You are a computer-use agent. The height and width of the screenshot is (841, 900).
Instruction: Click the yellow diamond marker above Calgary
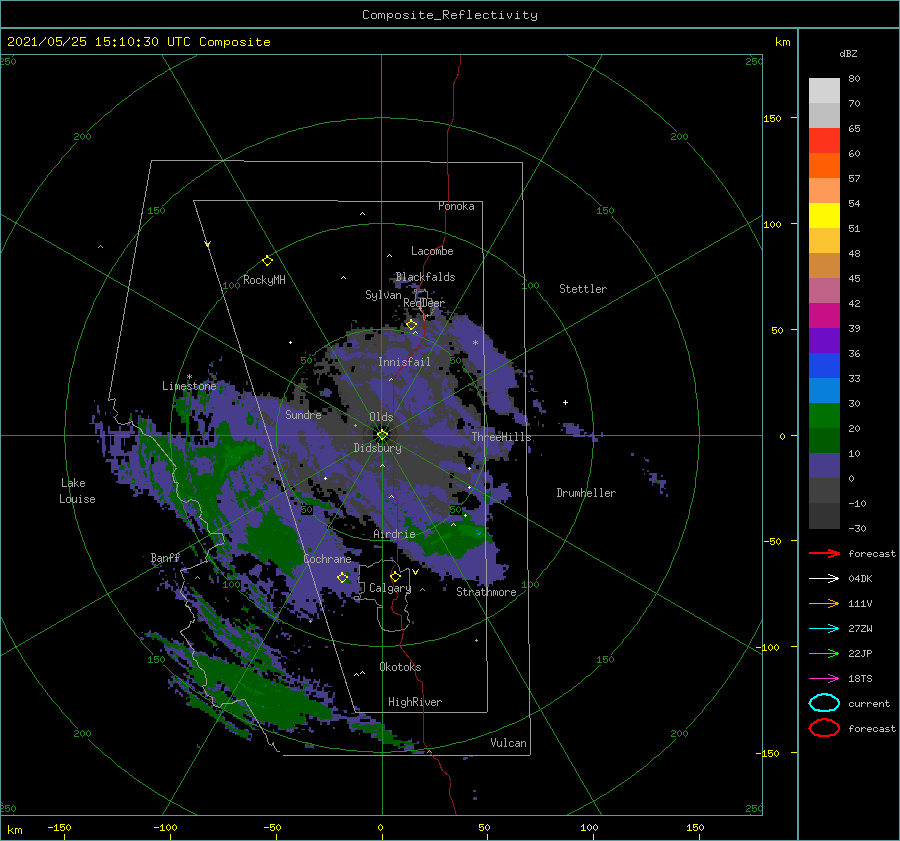[x=395, y=576]
